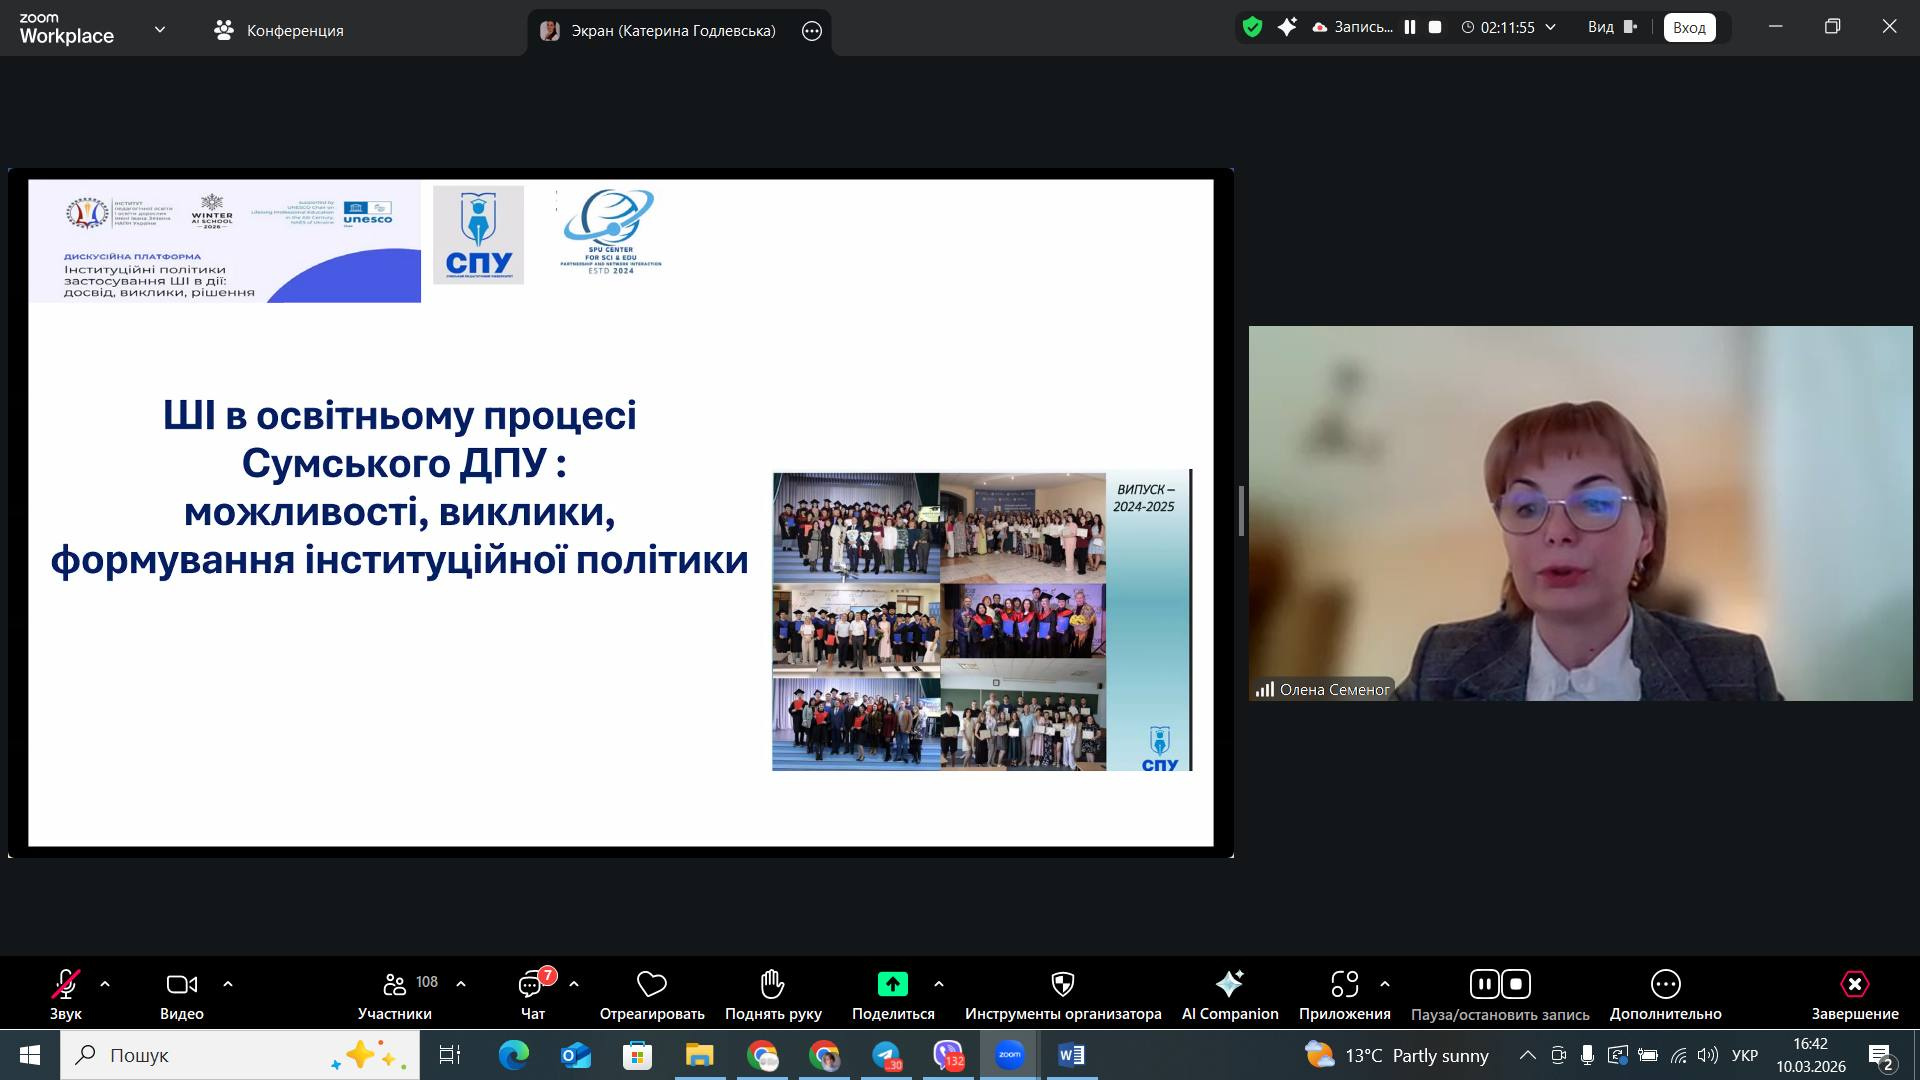The image size is (1920, 1080).
Task: Open Host Tools shield icon
Action: click(x=1062, y=984)
